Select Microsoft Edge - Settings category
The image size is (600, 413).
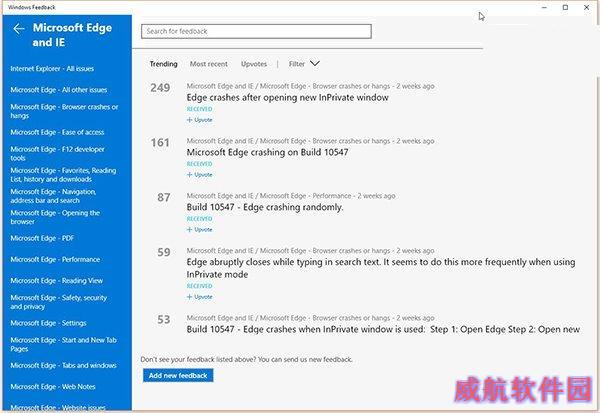(48, 323)
